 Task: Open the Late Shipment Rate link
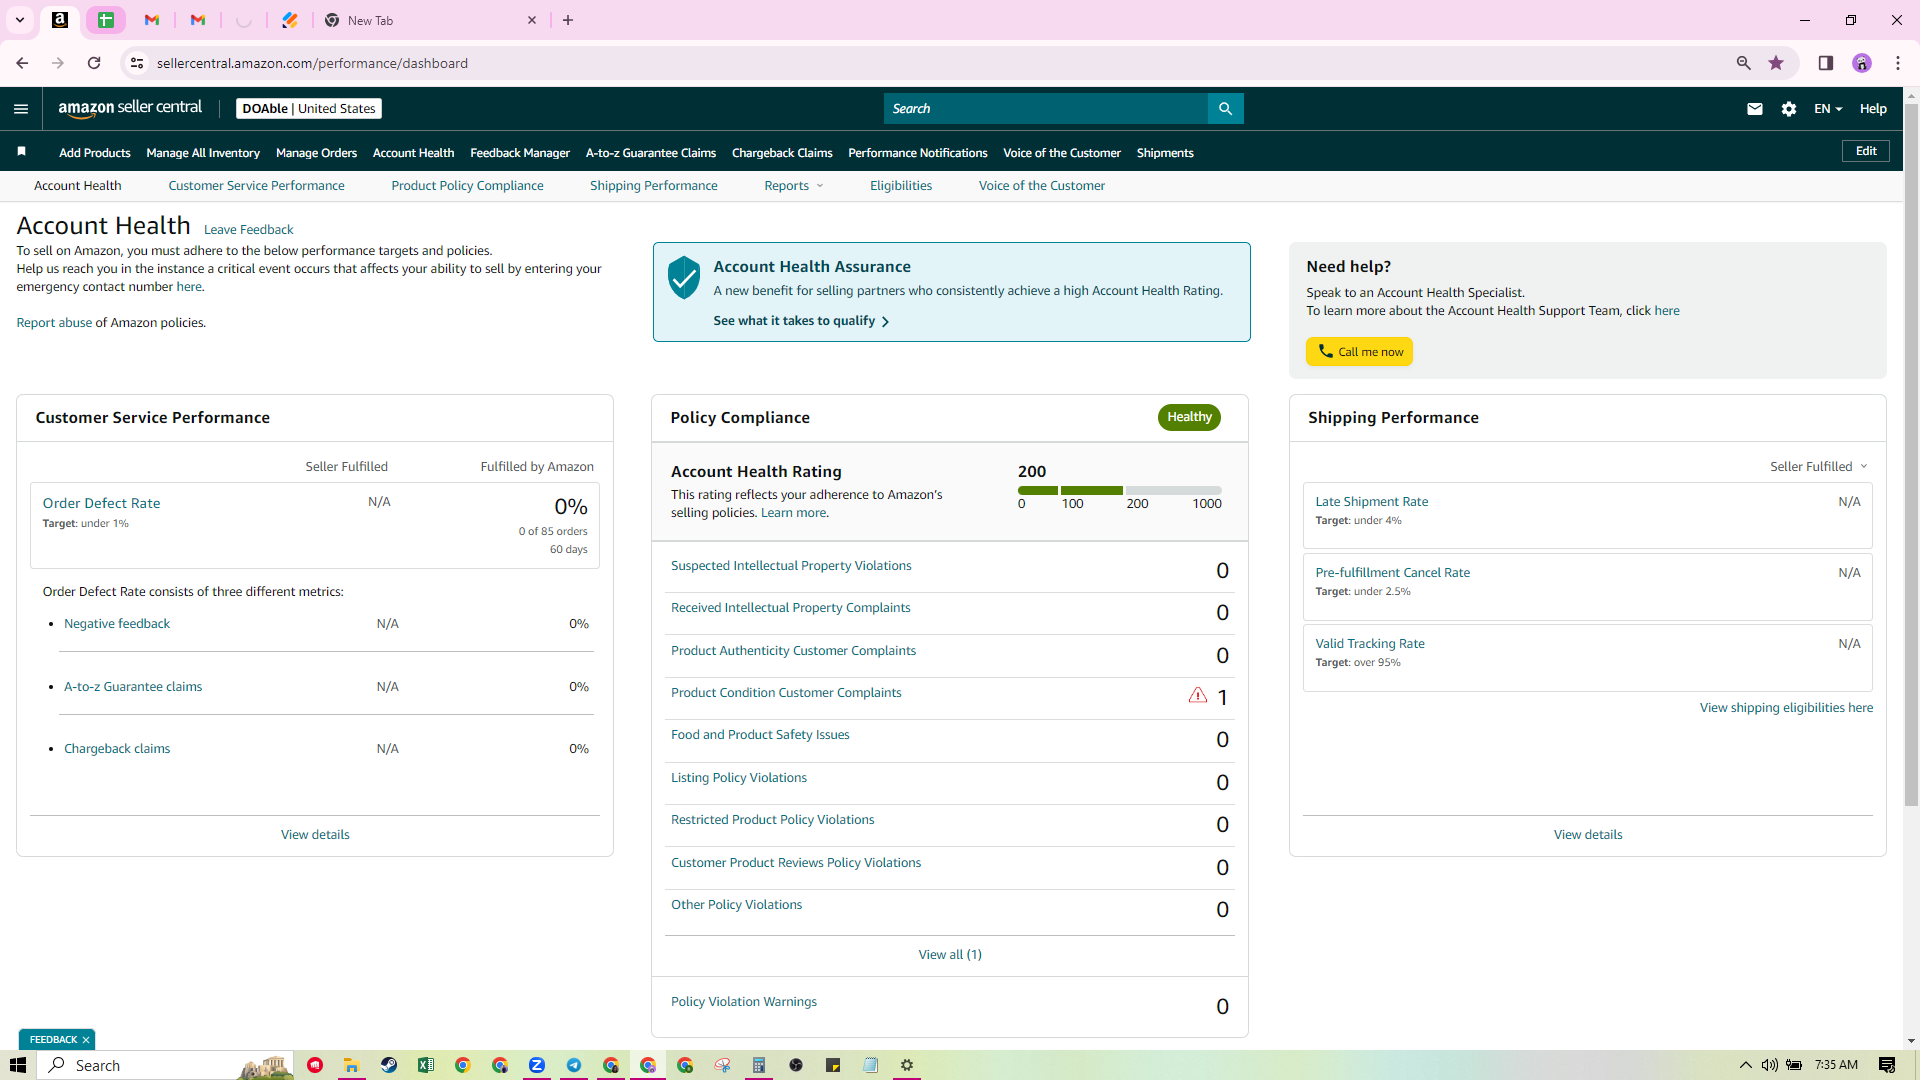pos(1371,502)
